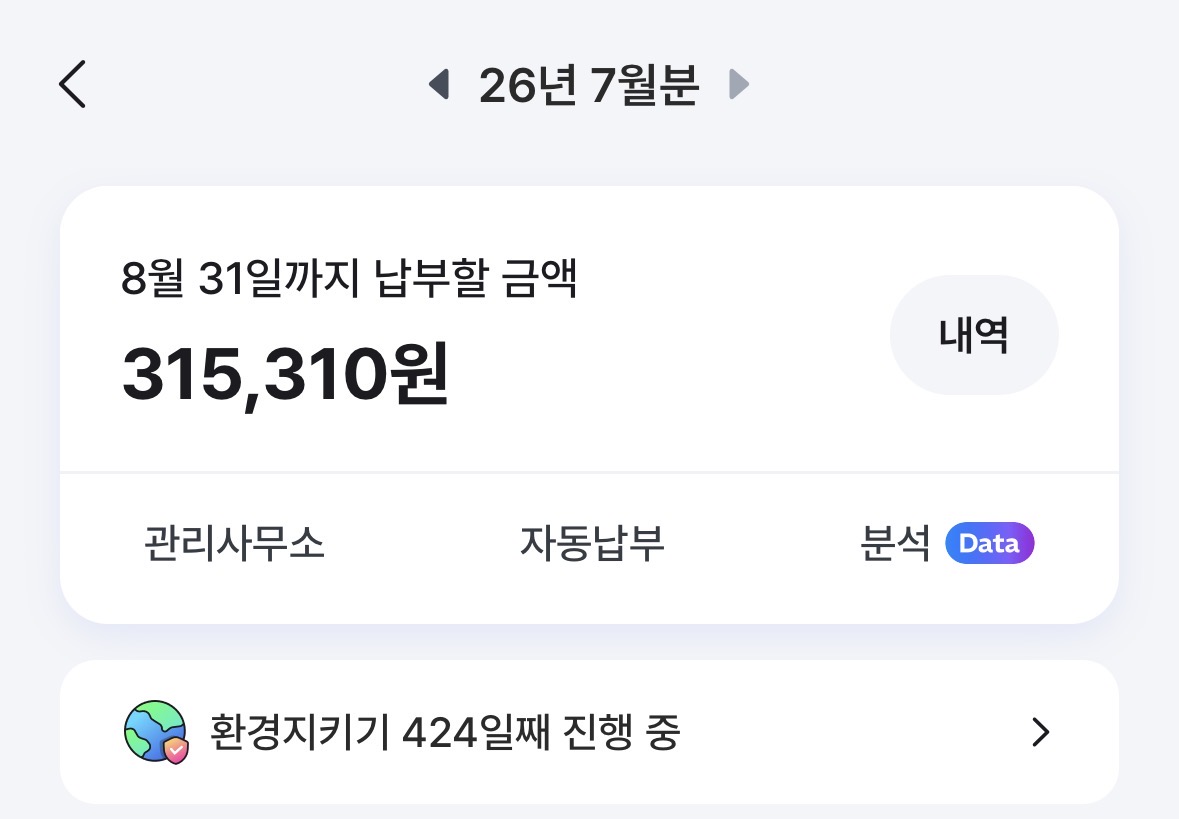
Task: Open the 관리사무소 tab
Action: coord(234,543)
